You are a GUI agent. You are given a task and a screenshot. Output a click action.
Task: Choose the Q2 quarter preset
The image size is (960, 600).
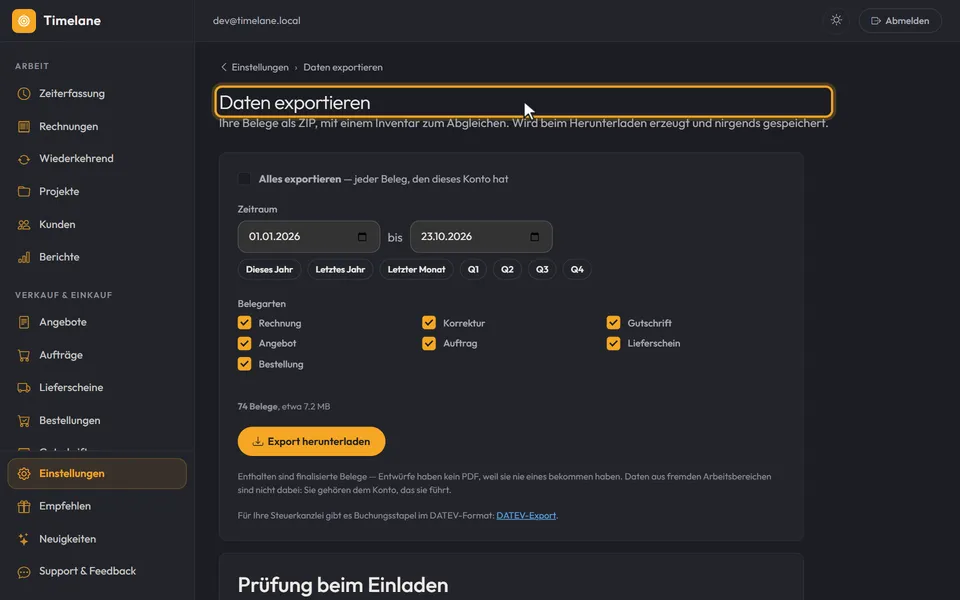pyautogui.click(x=508, y=269)
